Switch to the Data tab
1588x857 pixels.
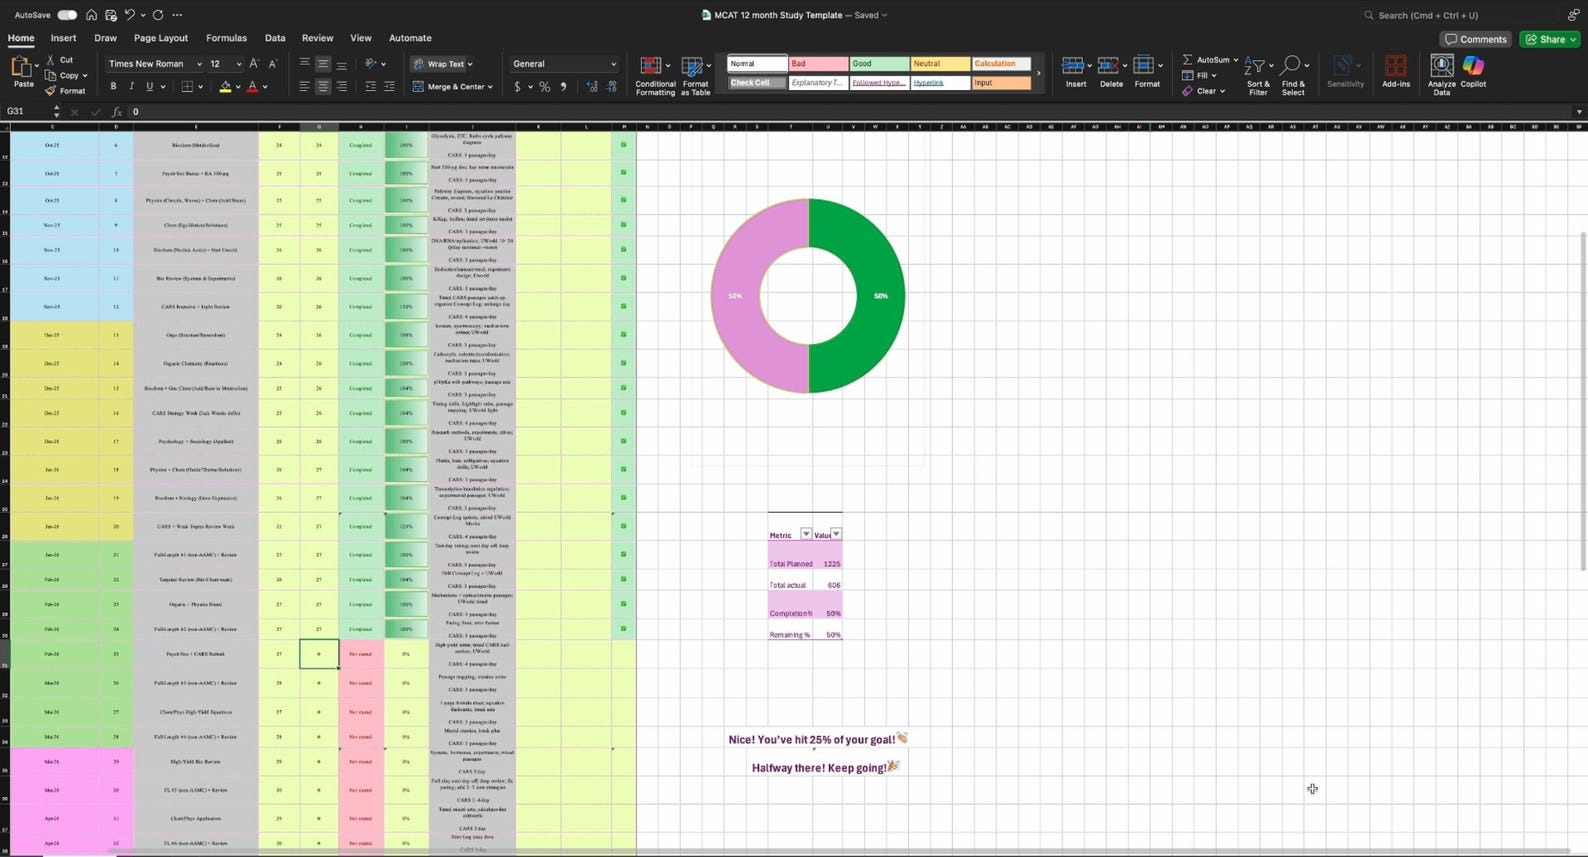coord(275,38)
